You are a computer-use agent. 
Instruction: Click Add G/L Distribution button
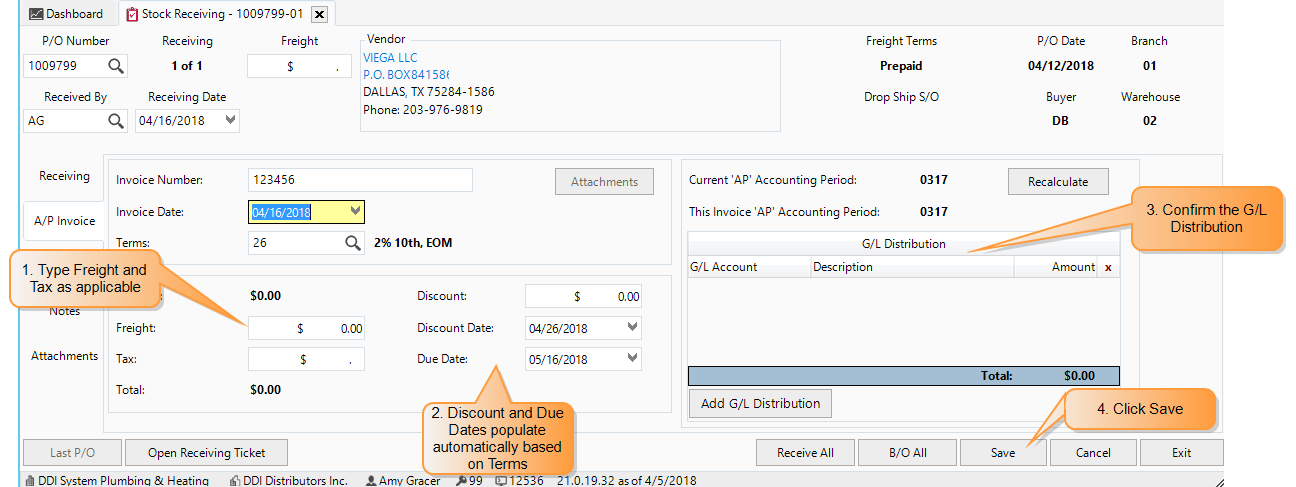760,404
